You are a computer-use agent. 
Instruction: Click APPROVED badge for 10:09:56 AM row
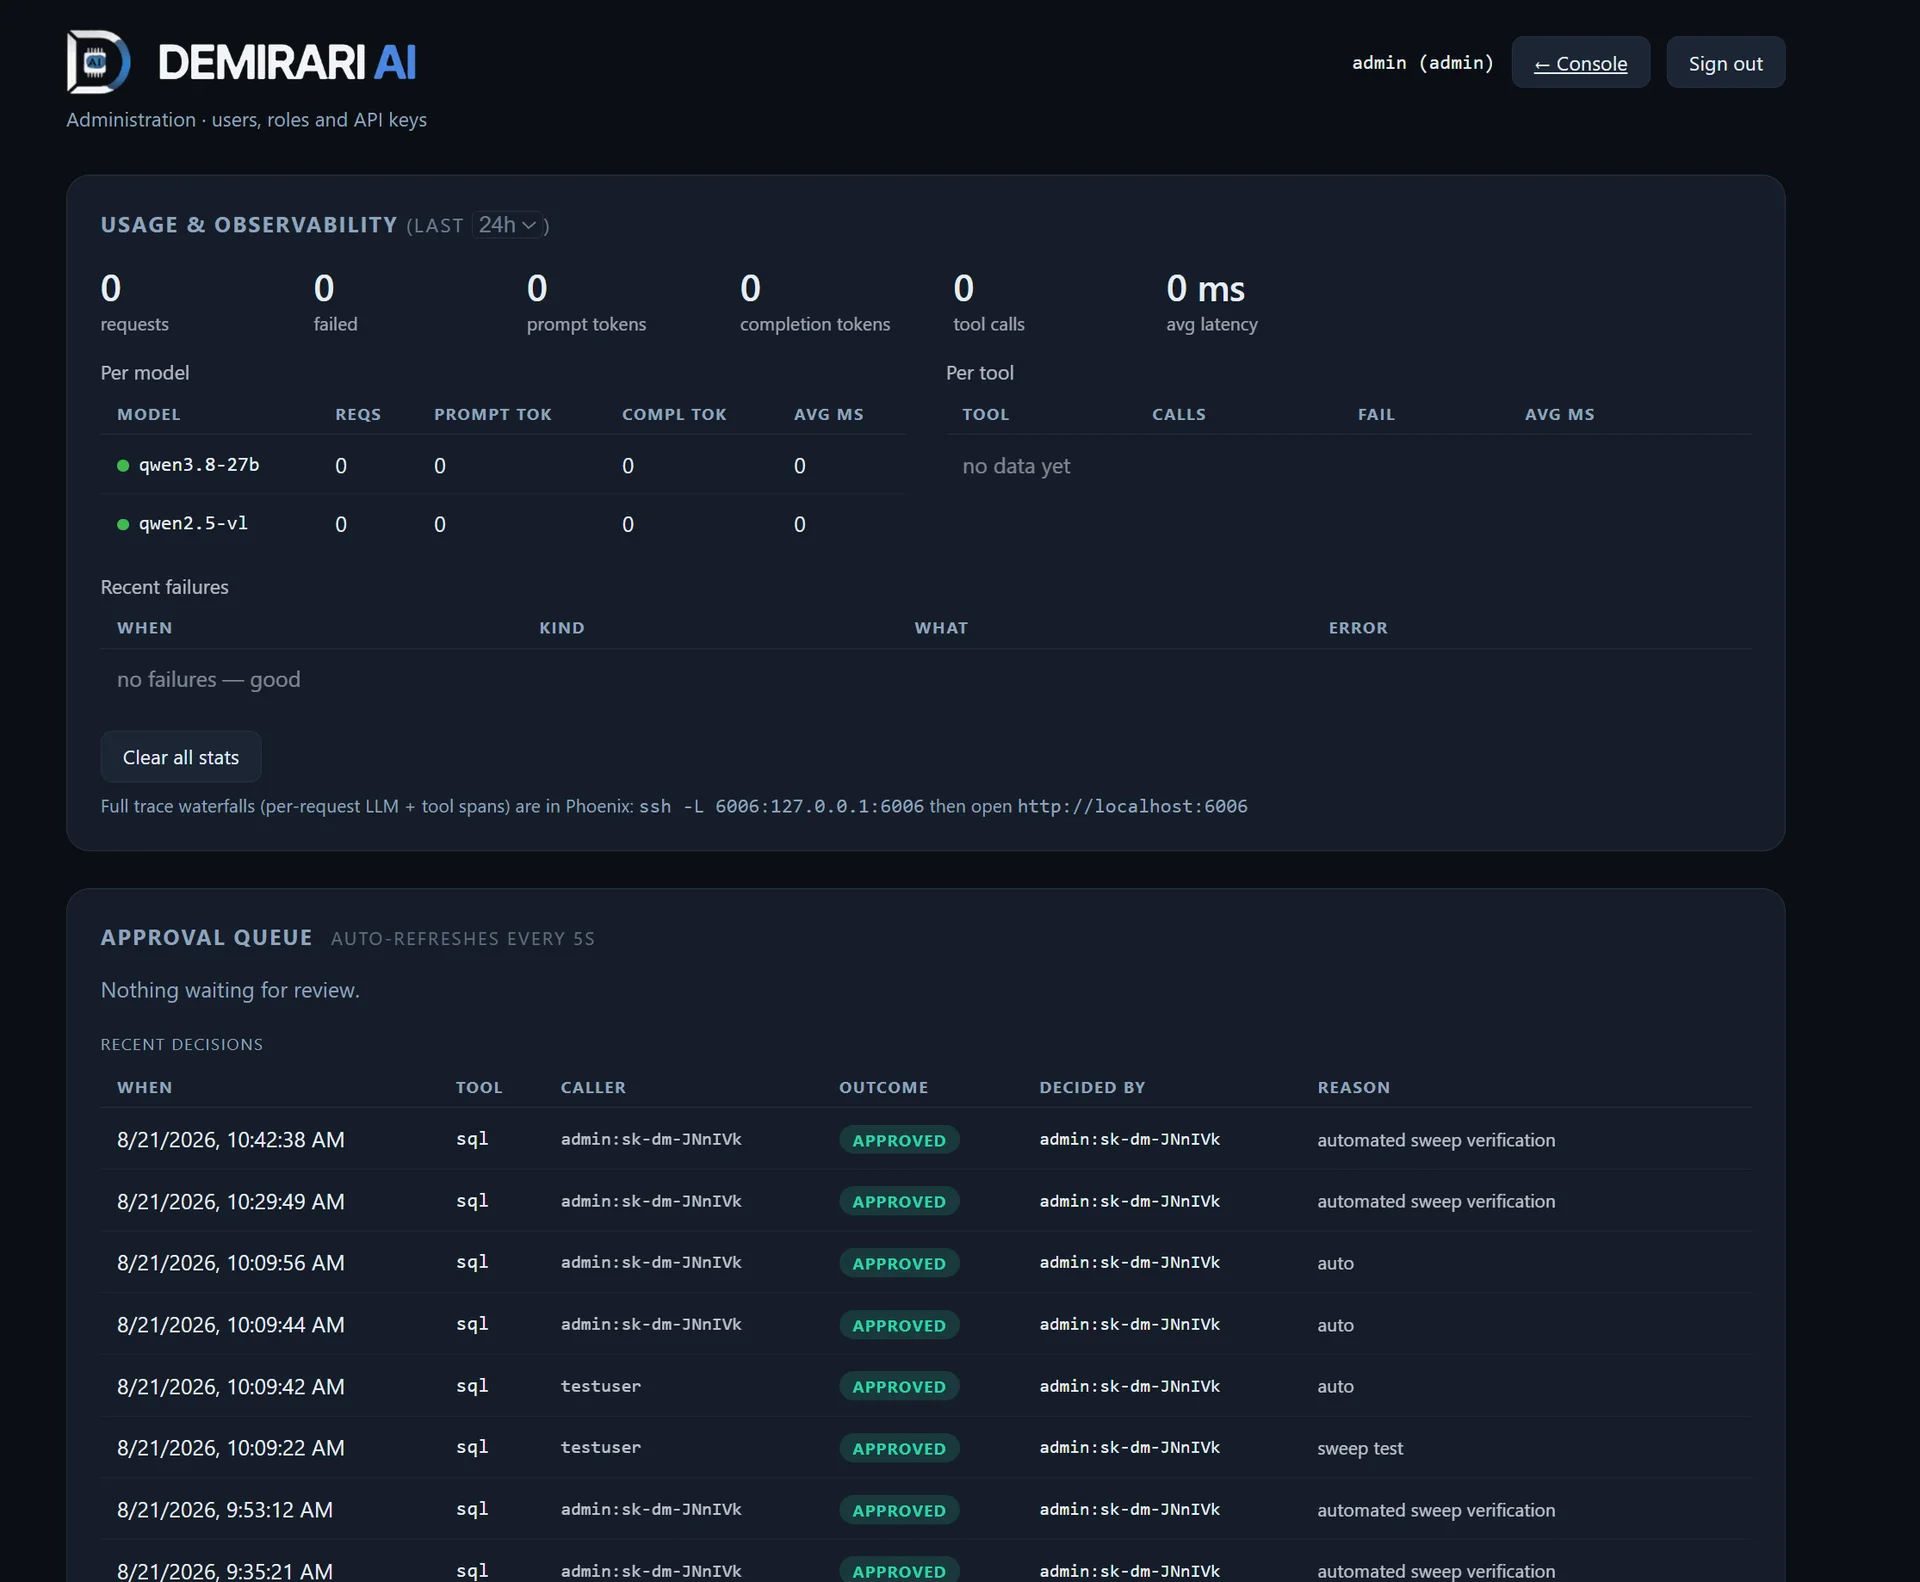(899, 1263)
